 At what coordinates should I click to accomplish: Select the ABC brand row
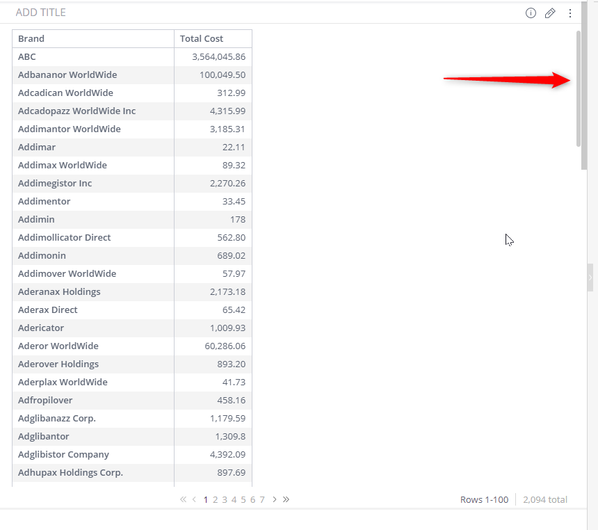tap(132, 57)
